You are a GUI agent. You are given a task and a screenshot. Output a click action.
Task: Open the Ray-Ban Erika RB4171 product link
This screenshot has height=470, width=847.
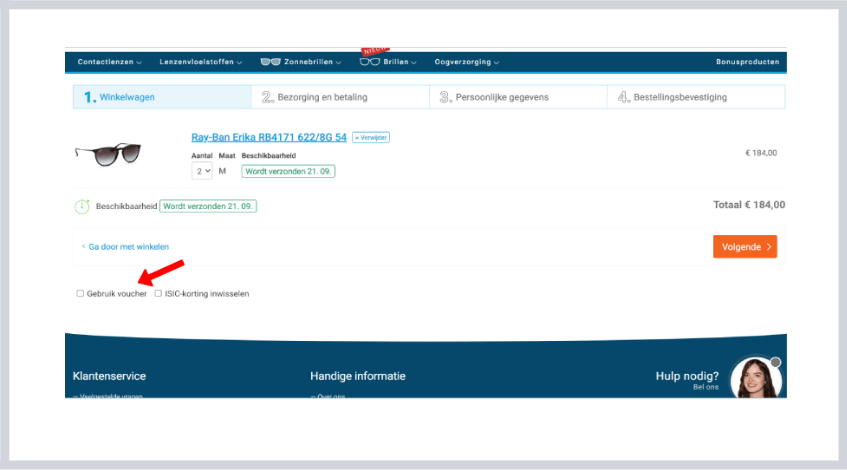coord(268,137)
